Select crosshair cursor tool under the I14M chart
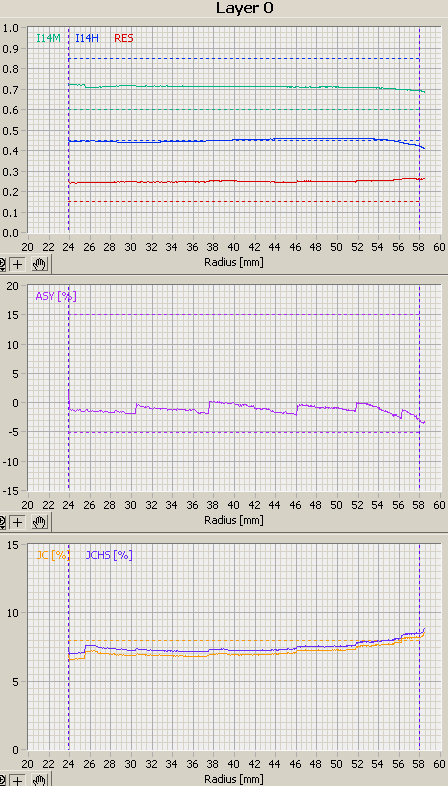The height and width of the screenshot is (786, 448). coord(18,264)
